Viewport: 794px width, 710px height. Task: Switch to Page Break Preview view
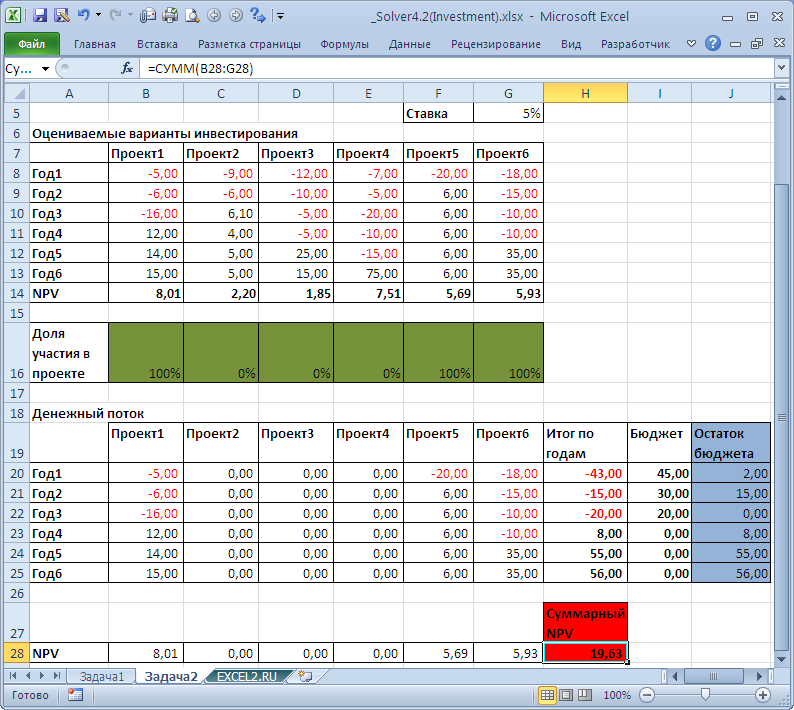585,695
